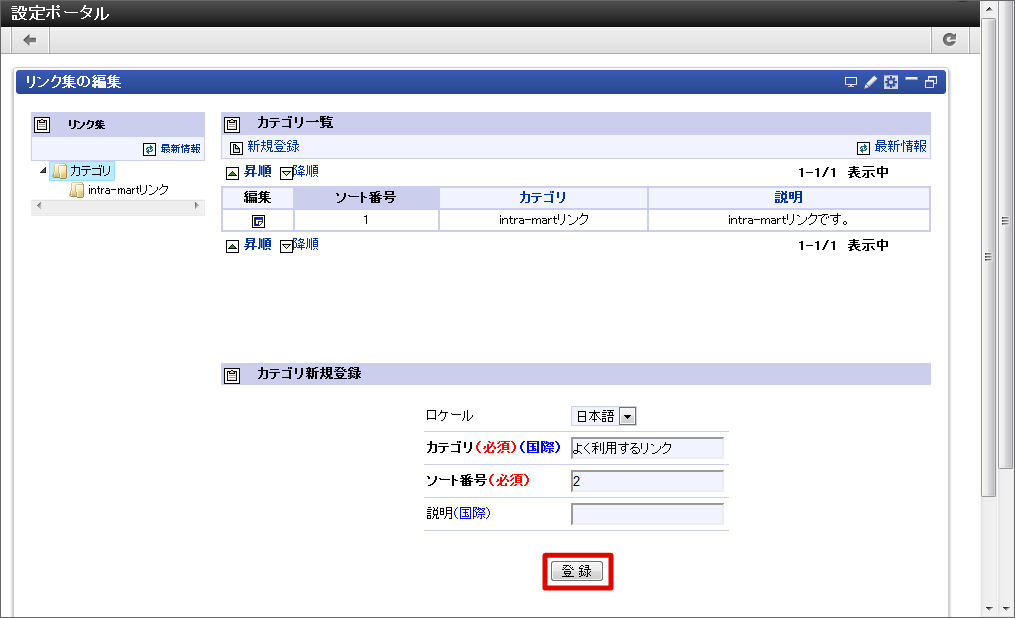
Task: Click the 編集 column header
Action: click(x=258, y=198)
